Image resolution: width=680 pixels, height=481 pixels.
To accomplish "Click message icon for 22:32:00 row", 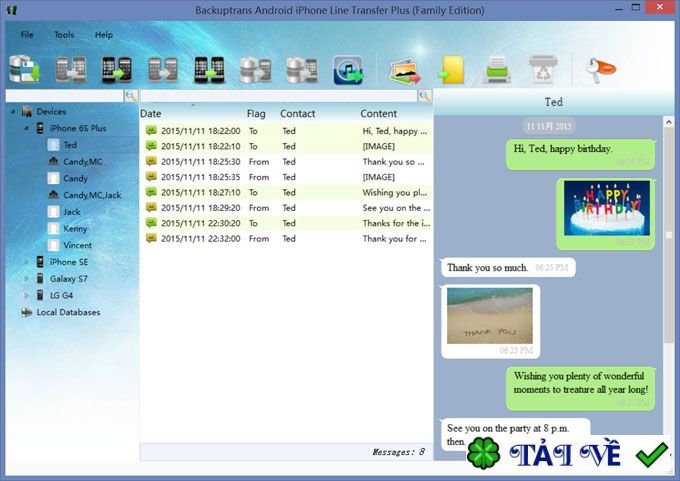I will pyautogui.click(x=151, y=238).
